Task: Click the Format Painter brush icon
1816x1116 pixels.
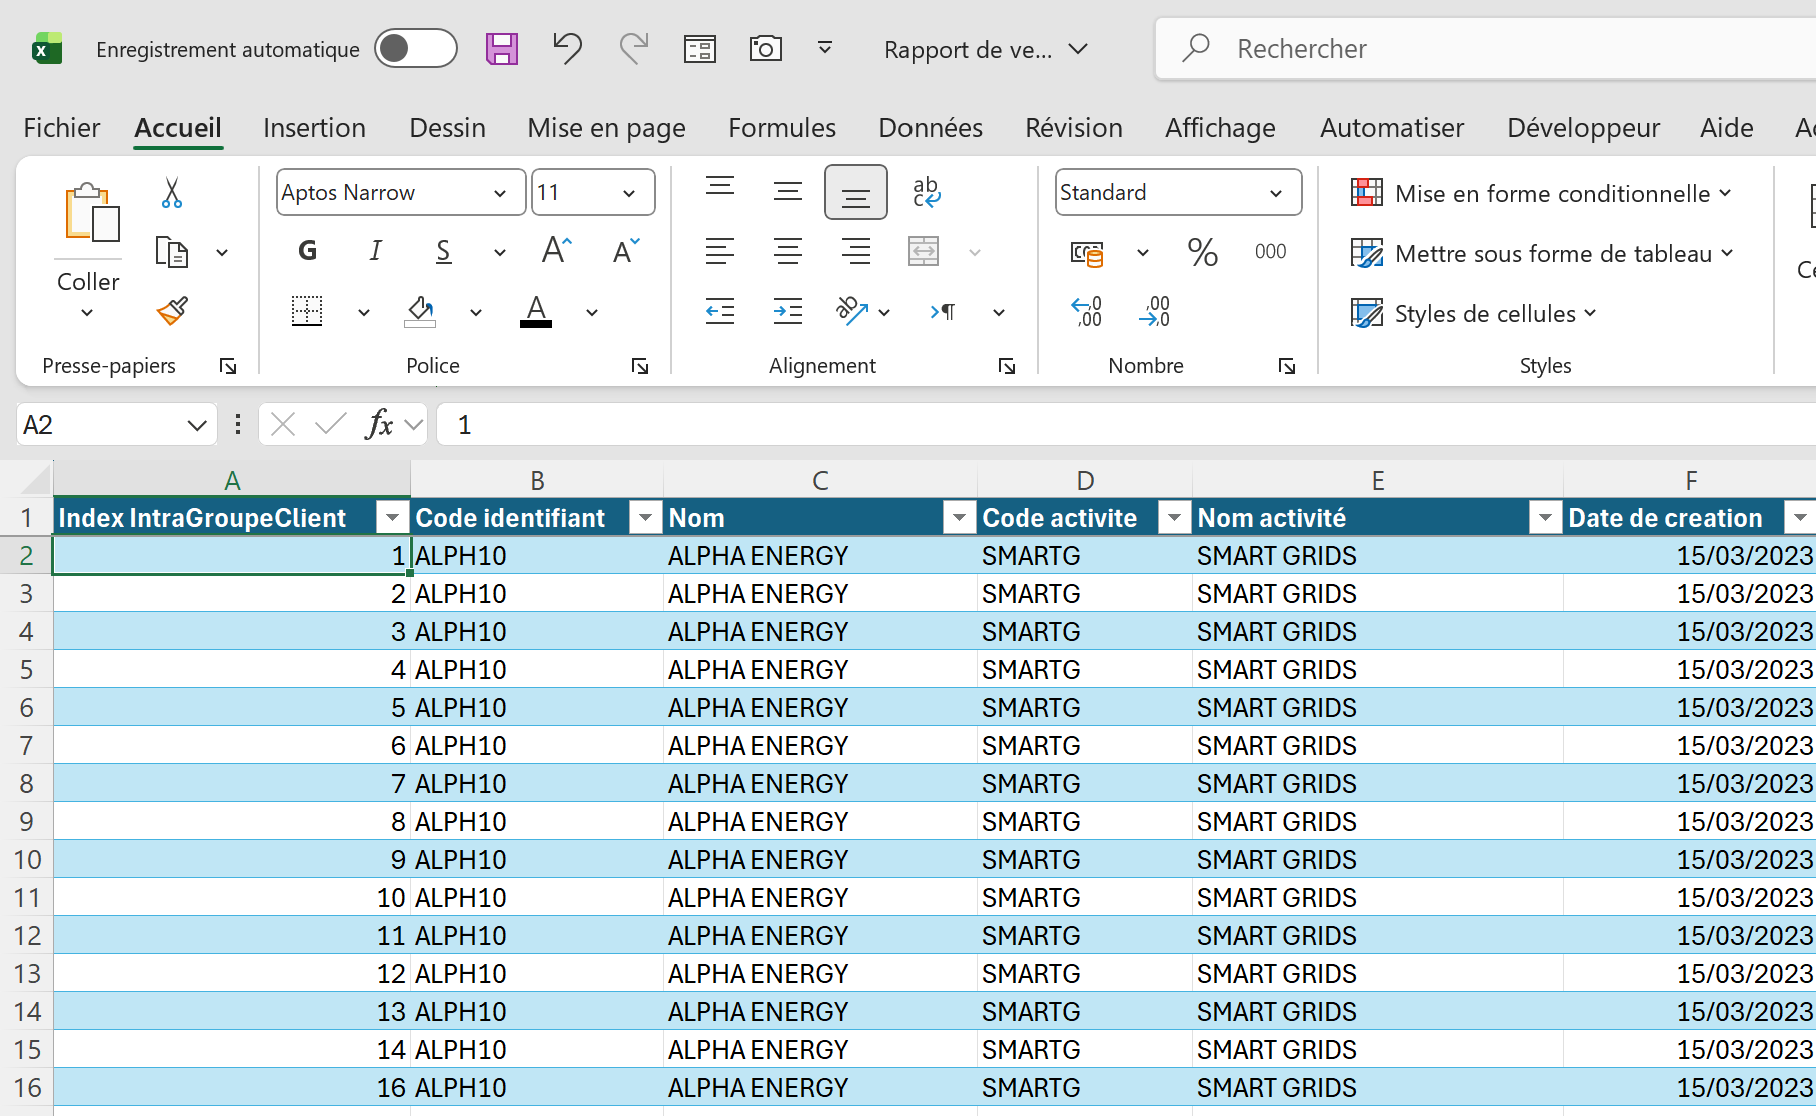Action: (172, 311)
